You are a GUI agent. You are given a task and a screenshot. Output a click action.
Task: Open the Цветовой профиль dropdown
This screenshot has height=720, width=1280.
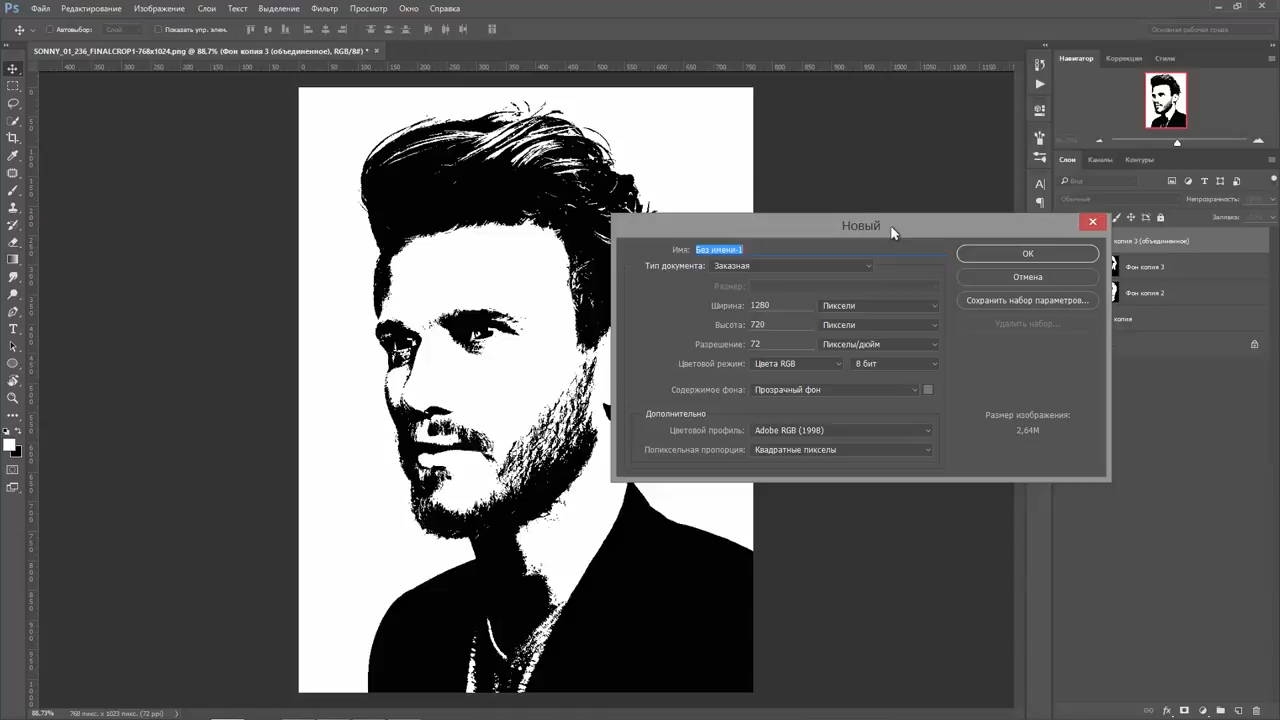(x=842, y=431)
